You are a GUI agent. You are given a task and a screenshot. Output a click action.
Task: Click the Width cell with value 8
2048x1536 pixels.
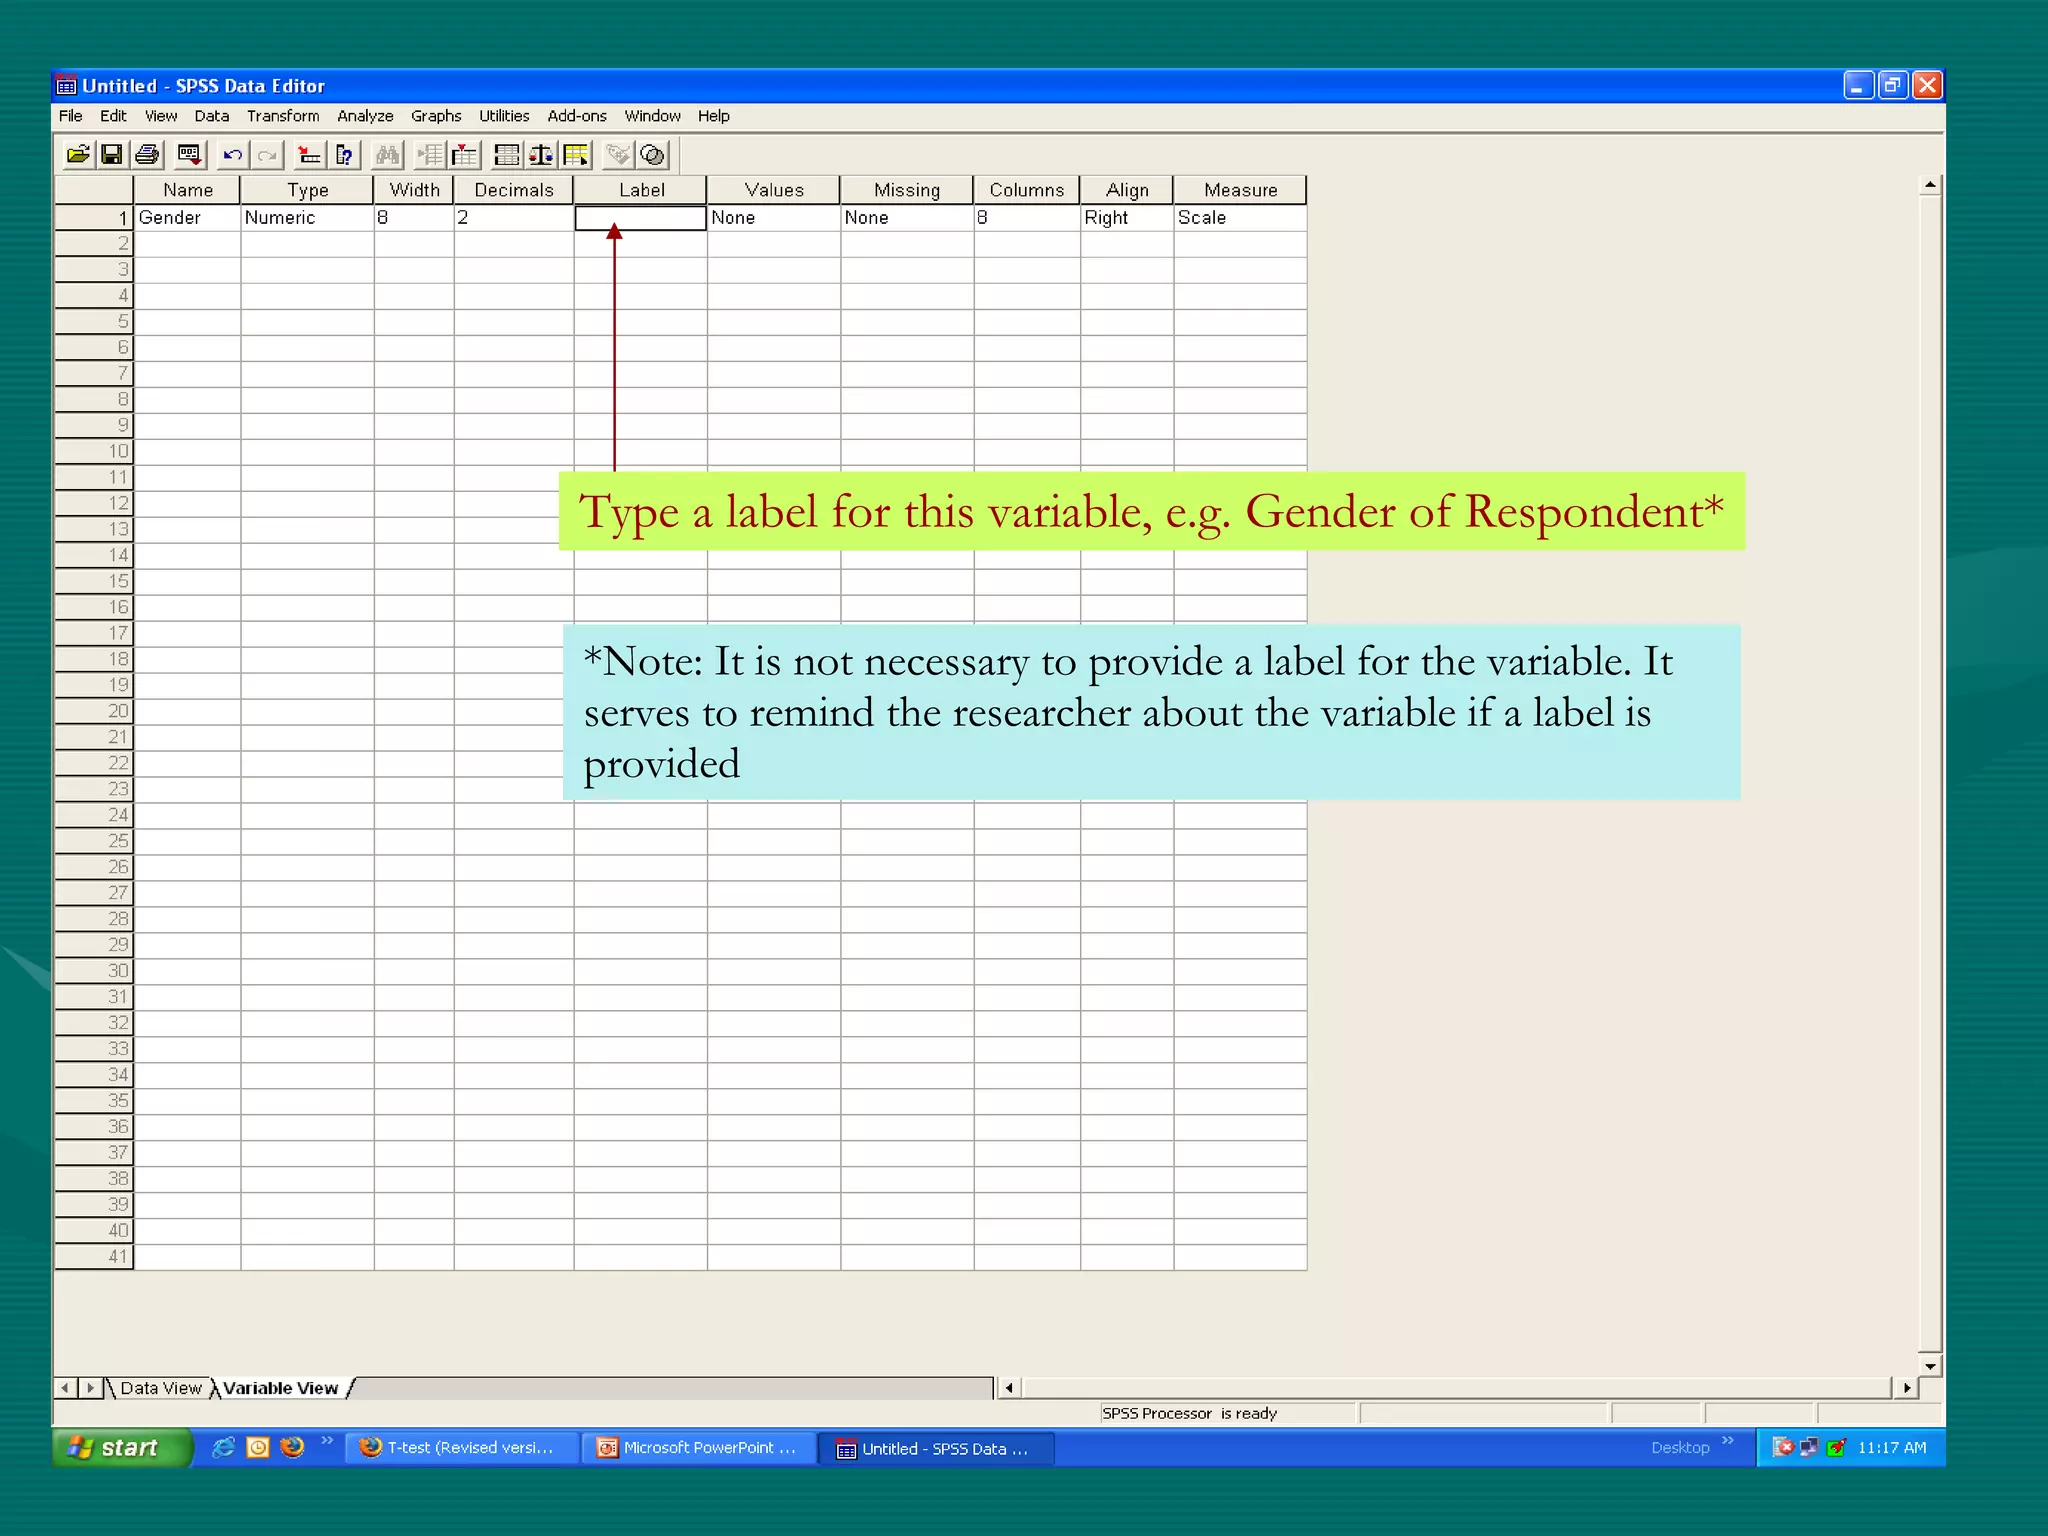point(414,218)
